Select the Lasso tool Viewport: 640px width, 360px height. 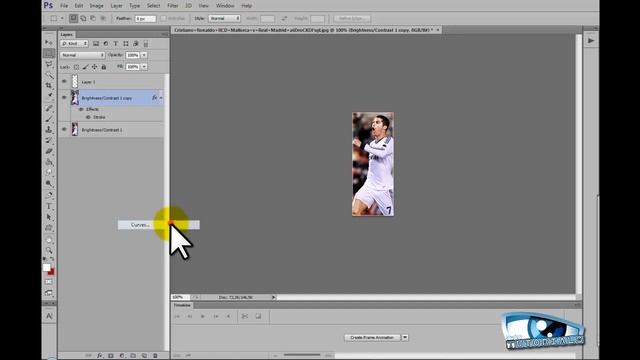pyautogui.click(x=49, y=64)
